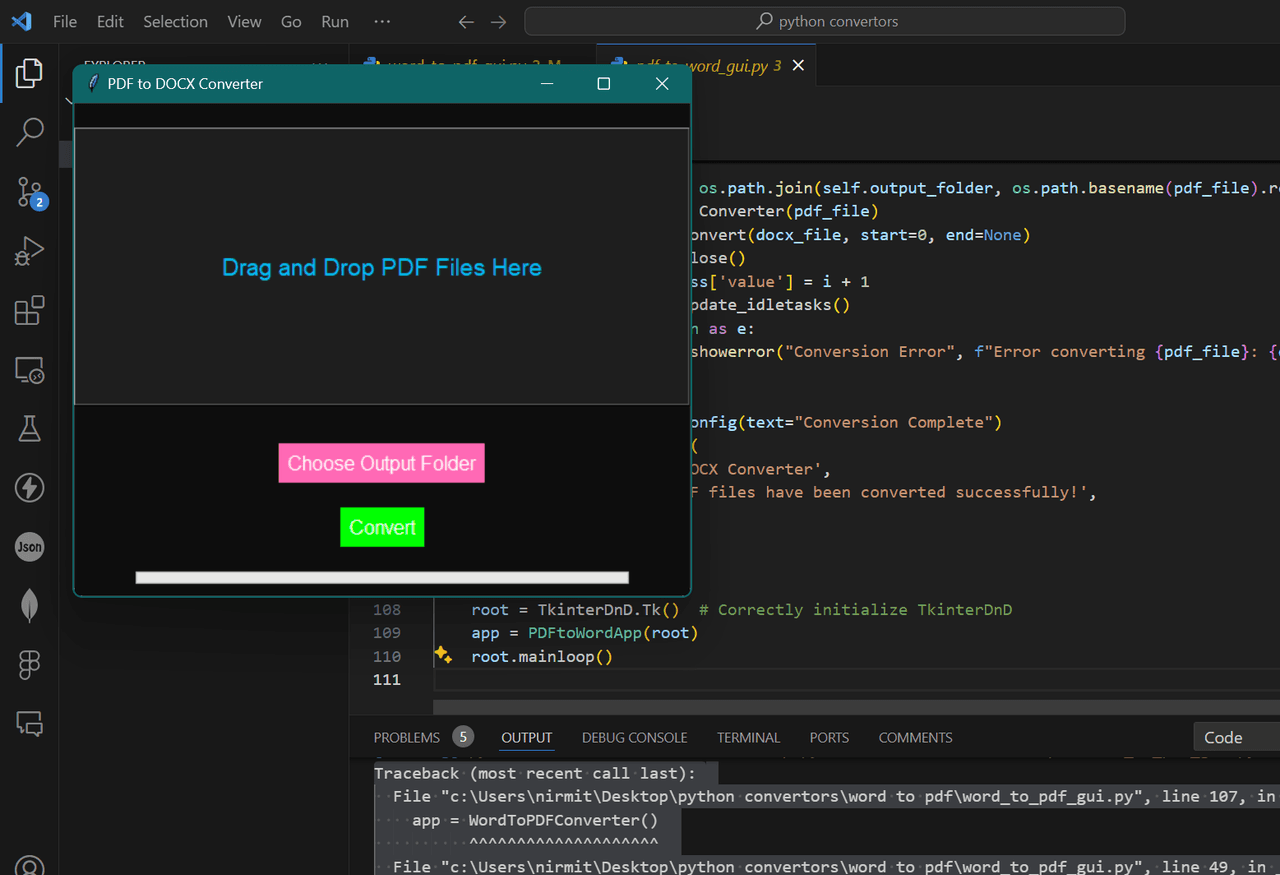Viewport: 1280px width, 875px height.
Task: Open Source Control with 2 pending changes
Action: click(29, 192)
